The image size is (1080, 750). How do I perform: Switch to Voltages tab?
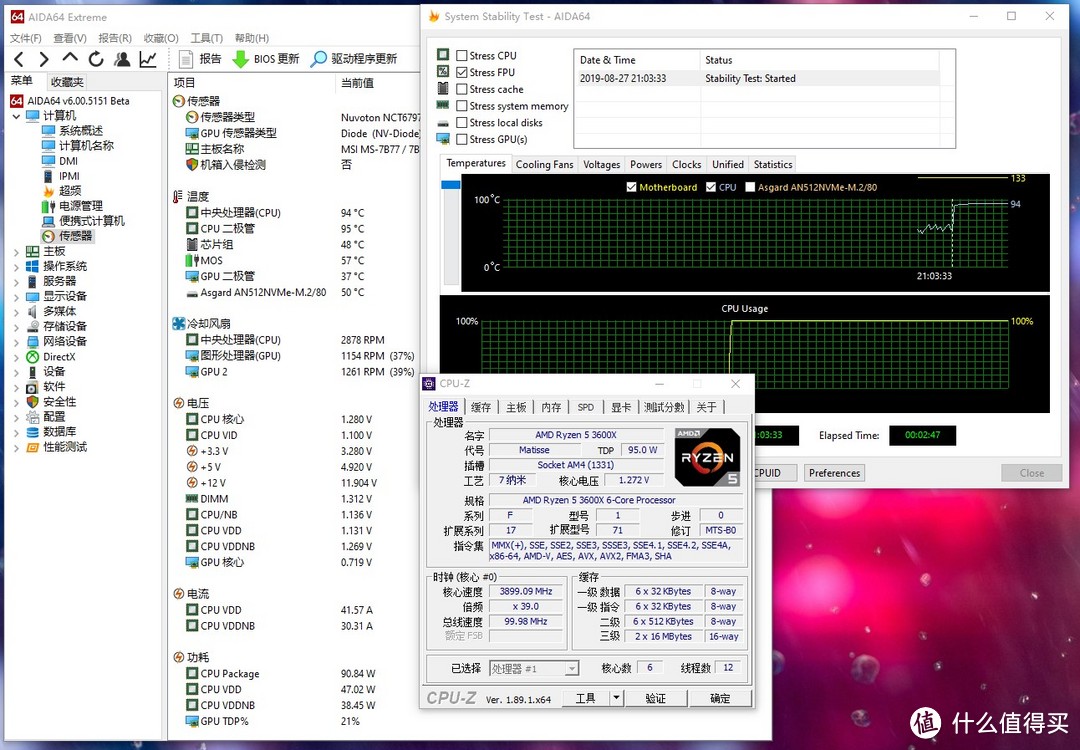[x=601, y=165]
